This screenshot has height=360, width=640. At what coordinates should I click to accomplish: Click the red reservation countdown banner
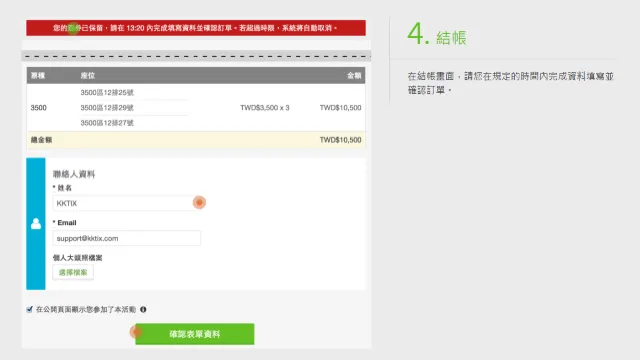[x=196, y=28]
